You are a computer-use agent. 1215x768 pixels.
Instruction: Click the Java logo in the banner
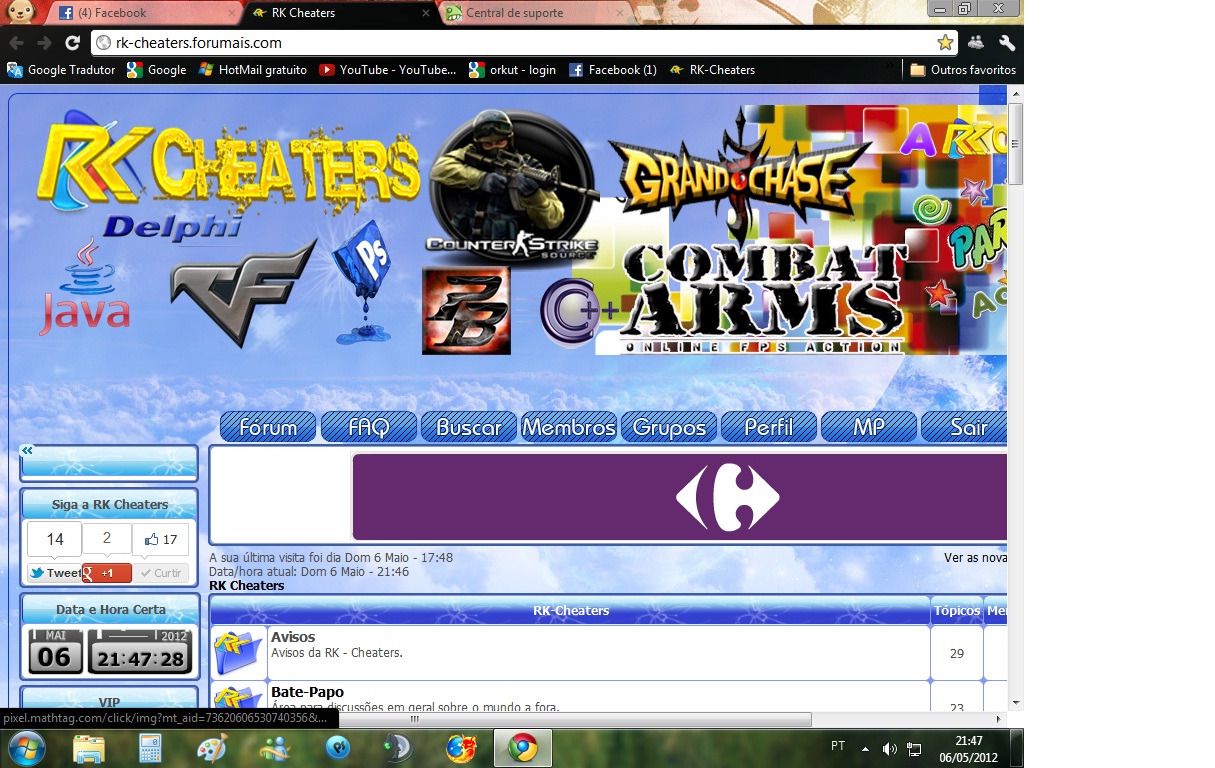(x=84, y=287)
